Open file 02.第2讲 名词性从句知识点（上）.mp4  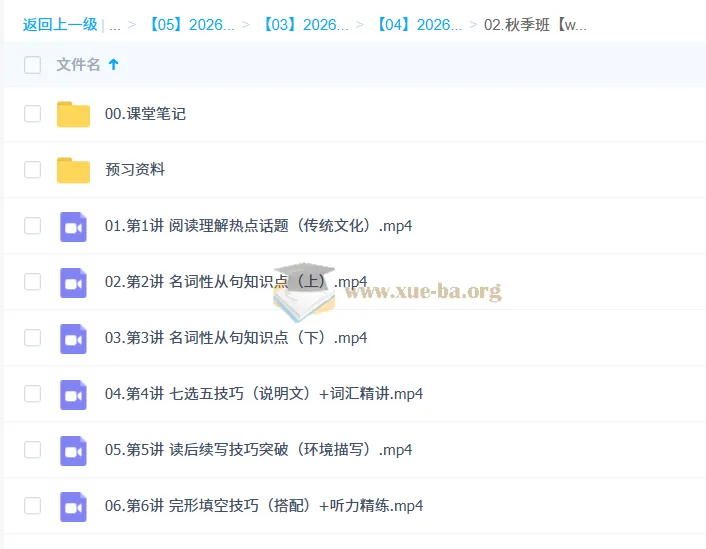click(x=236, y=282)
